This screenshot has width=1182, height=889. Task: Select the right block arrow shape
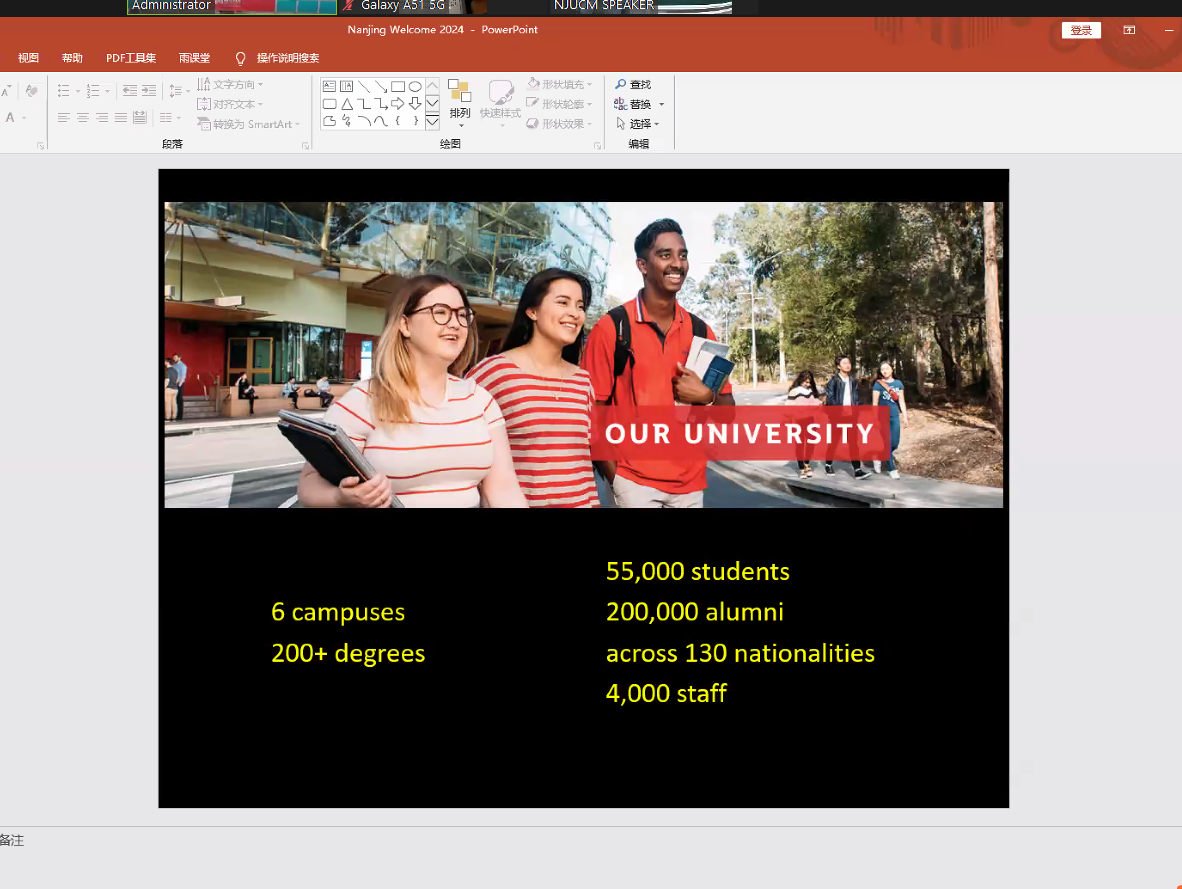tap(398, 103)
